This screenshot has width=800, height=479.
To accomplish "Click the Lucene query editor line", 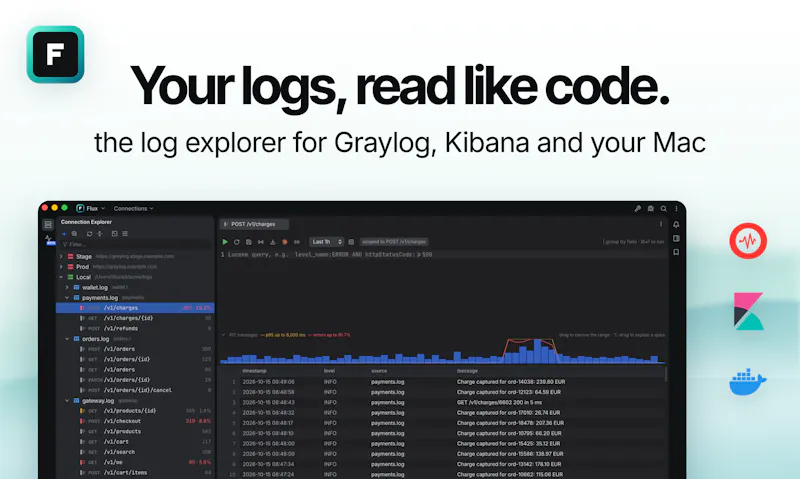I will click(443, 255).
